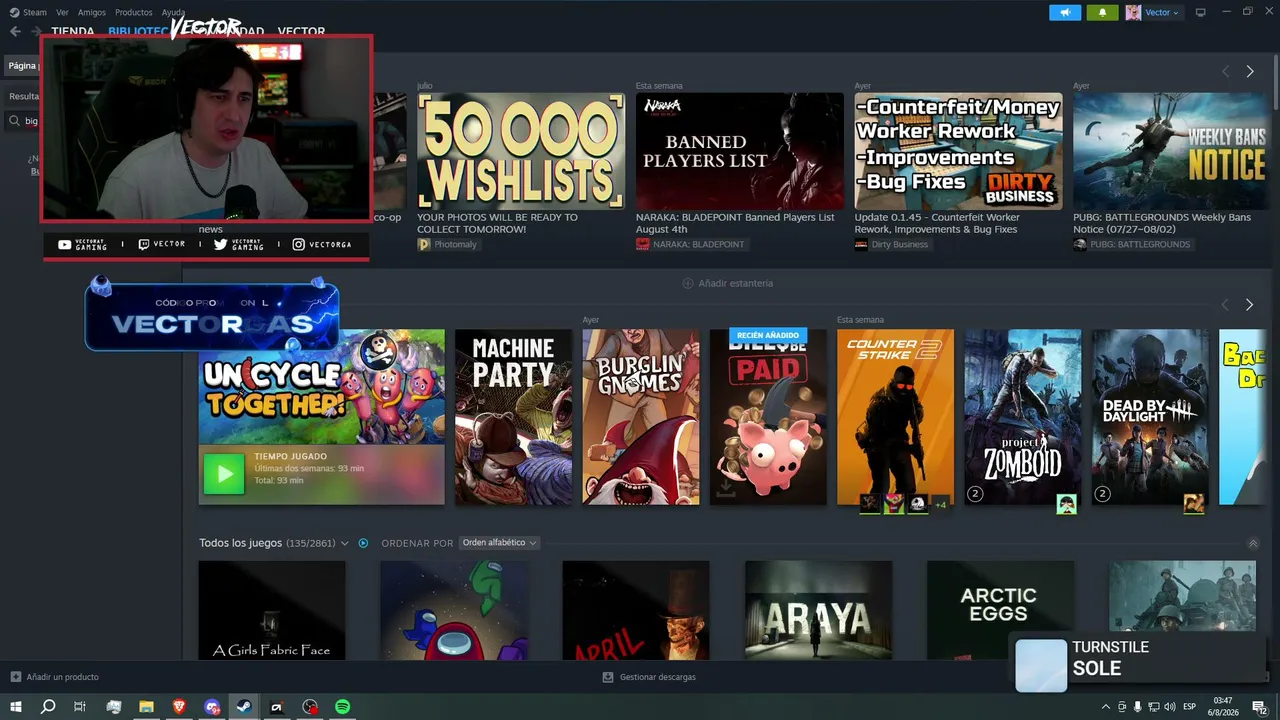Select the Project Zomboid game cover
Viewport: 1280px width, 720px height.
pyautogui.click(x=1023, y=417)
